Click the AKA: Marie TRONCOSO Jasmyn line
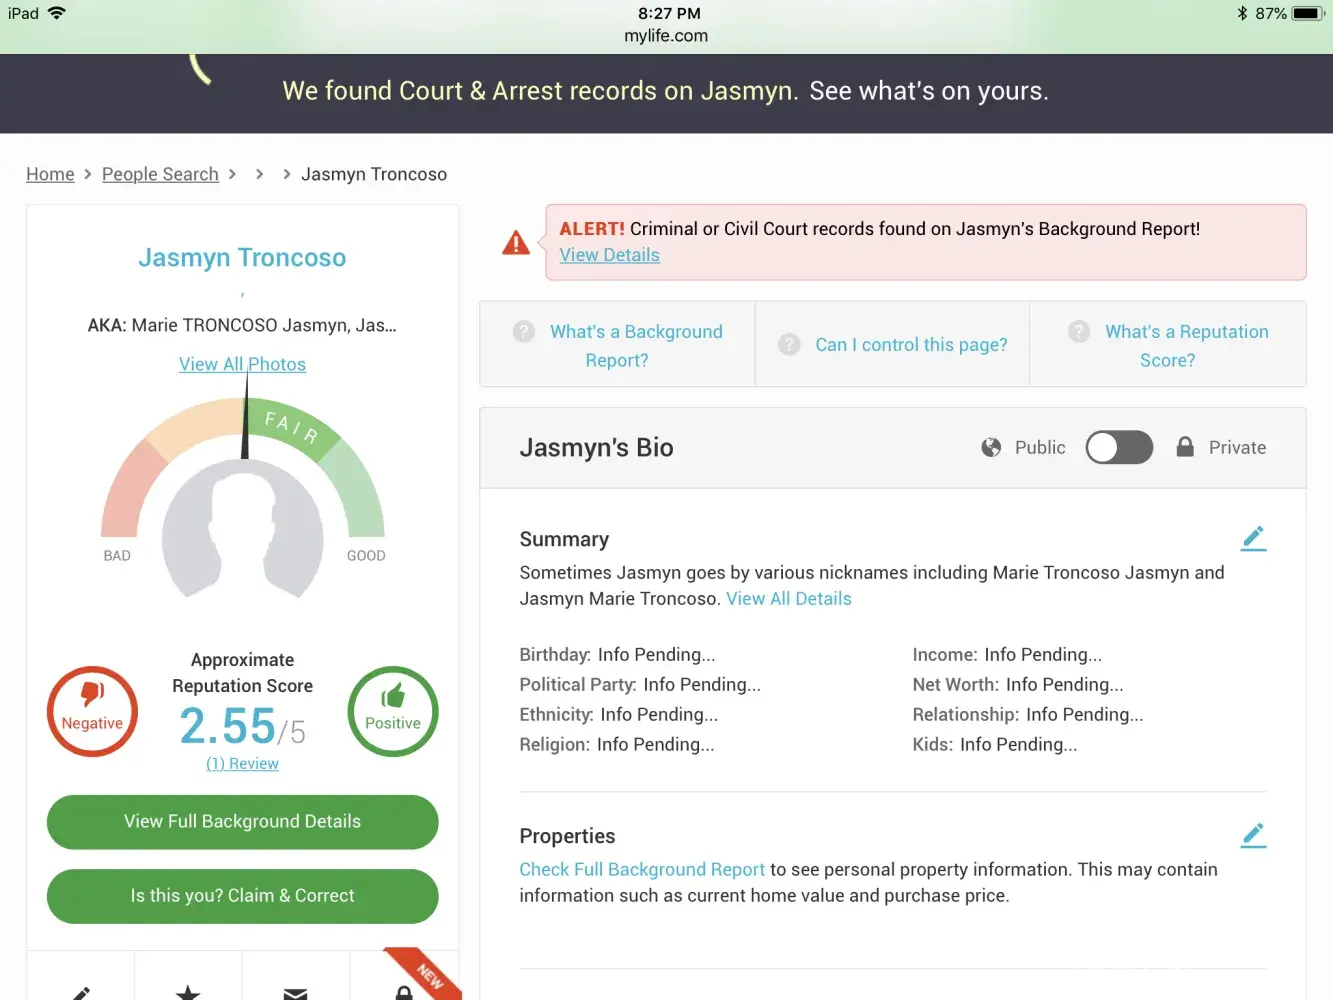This screenshot has width=1333, height=1000. click(242, 325)
